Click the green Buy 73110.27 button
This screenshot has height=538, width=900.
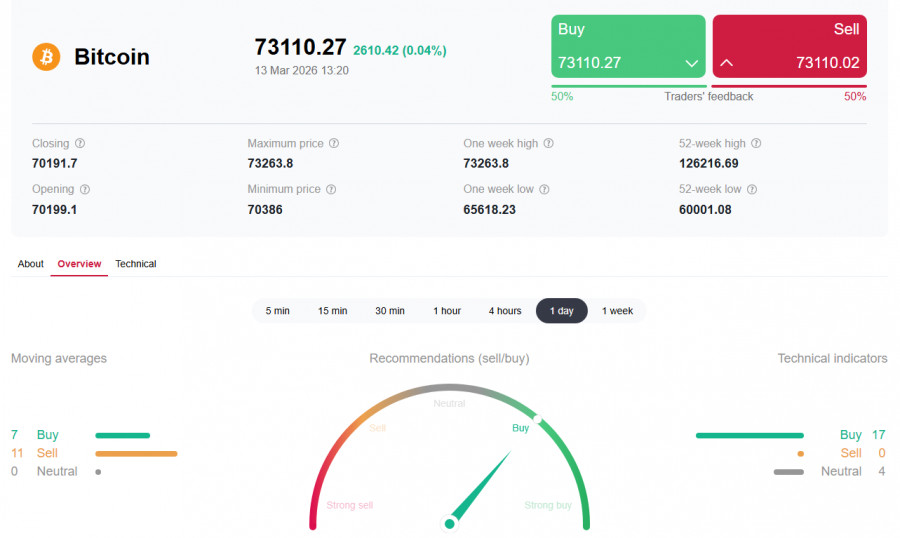coord(629,47)
